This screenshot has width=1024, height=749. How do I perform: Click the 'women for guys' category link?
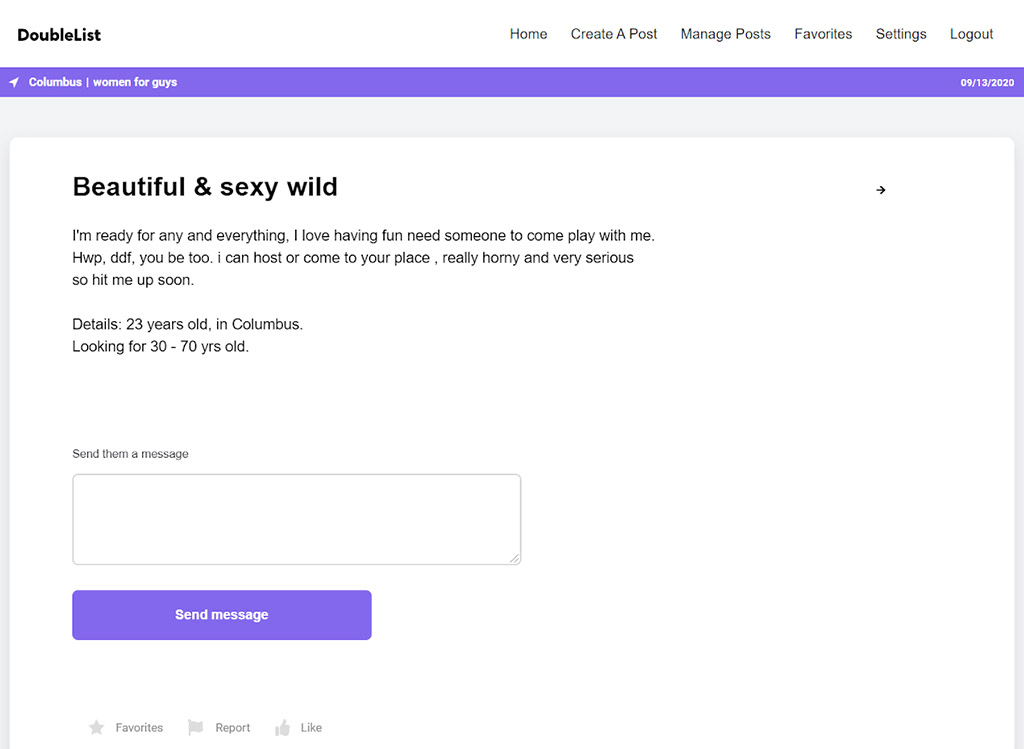(135, 82)
